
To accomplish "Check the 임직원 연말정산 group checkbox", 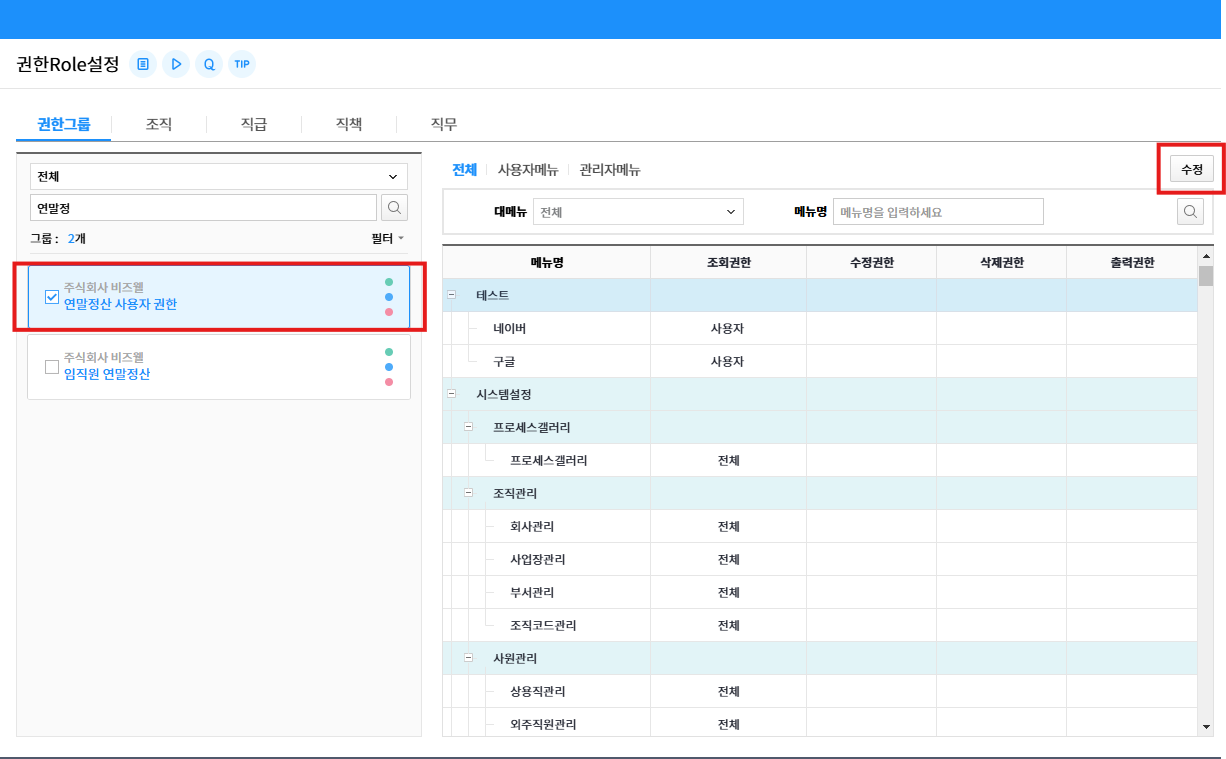I will point(52,367).
